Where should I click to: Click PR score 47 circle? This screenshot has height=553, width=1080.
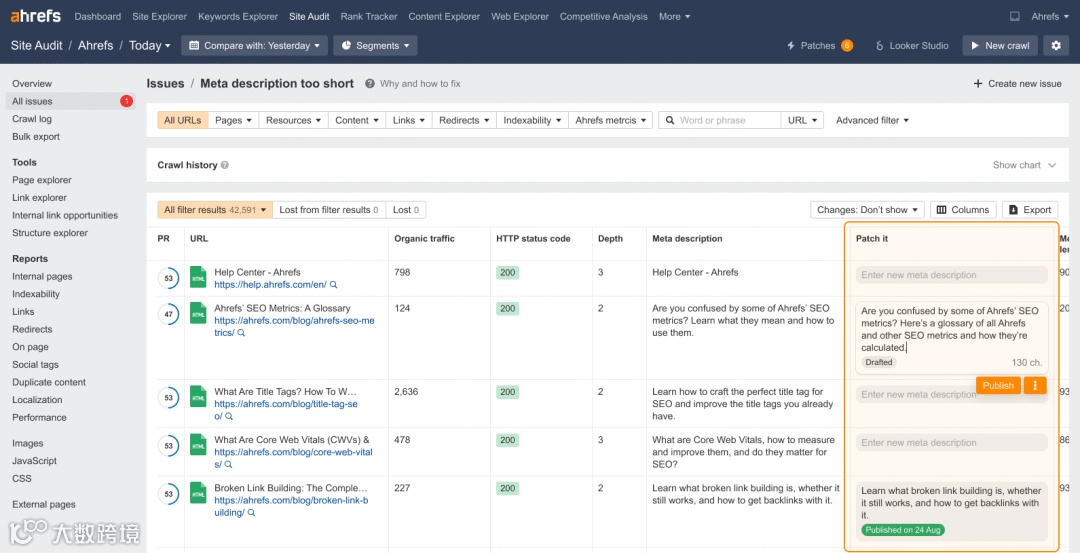pos(169,315)
